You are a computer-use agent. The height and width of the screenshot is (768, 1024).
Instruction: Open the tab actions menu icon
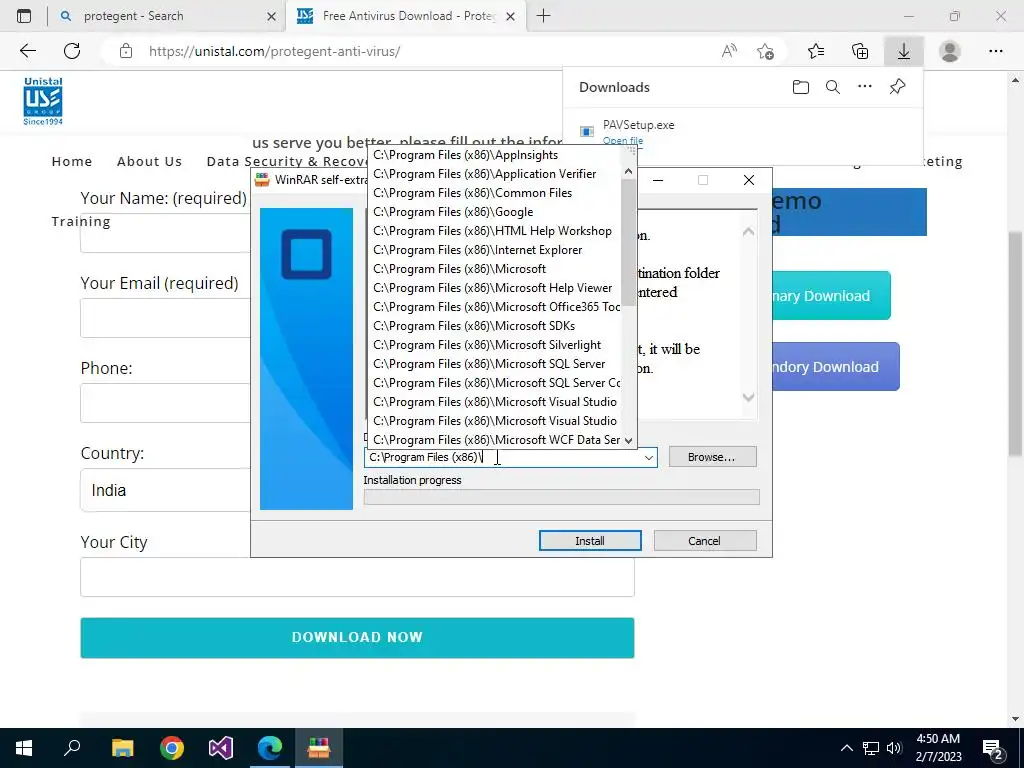24,16
